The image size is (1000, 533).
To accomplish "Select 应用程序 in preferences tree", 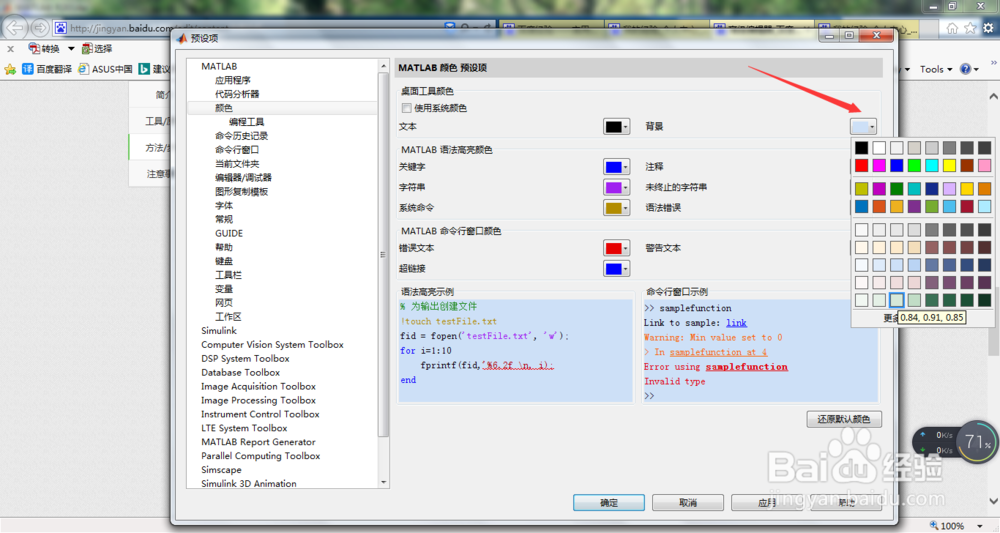I will 233,80.
